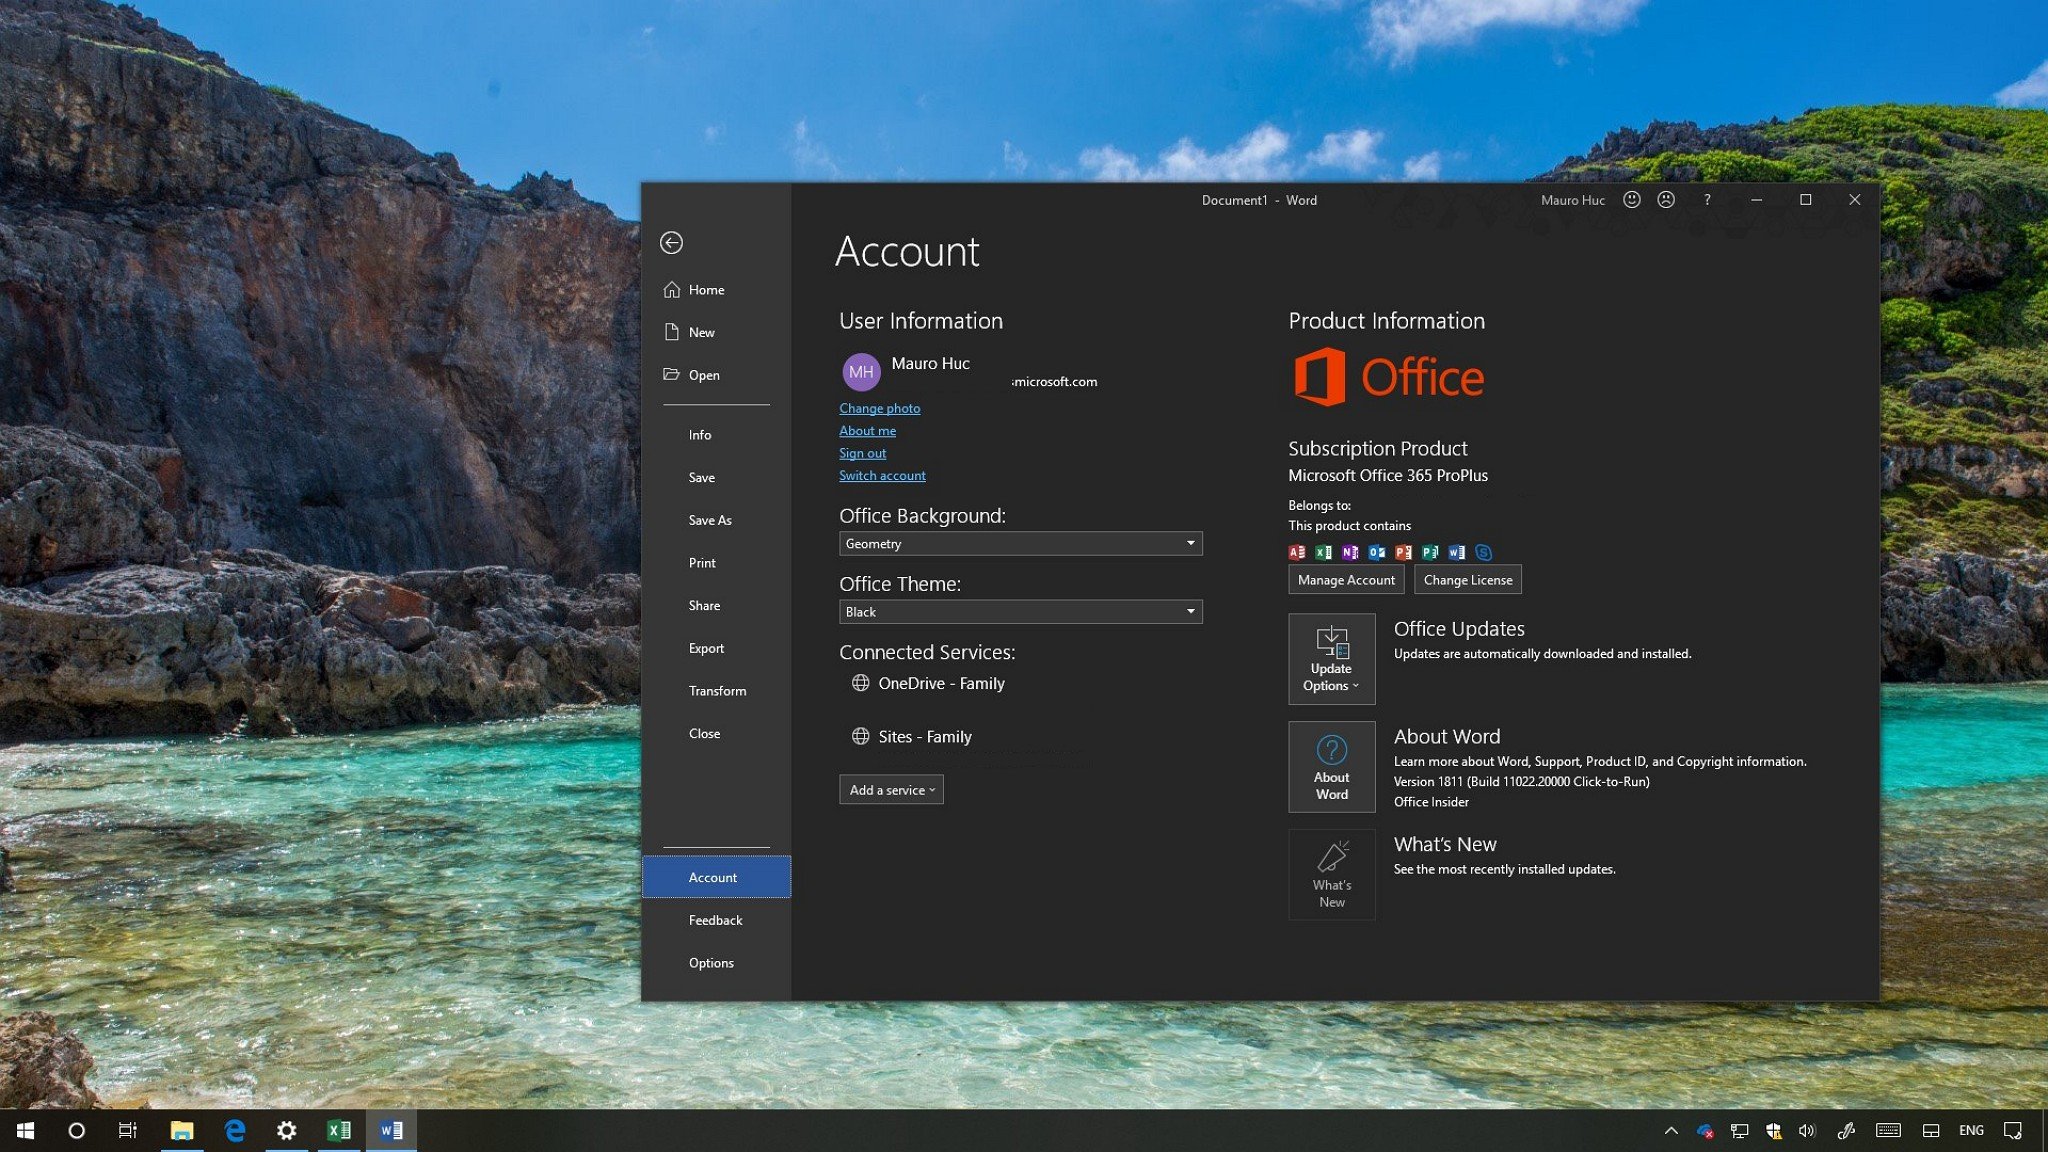
Task: Expand the Add a service dropdown
Action: (x=890, y=789)
